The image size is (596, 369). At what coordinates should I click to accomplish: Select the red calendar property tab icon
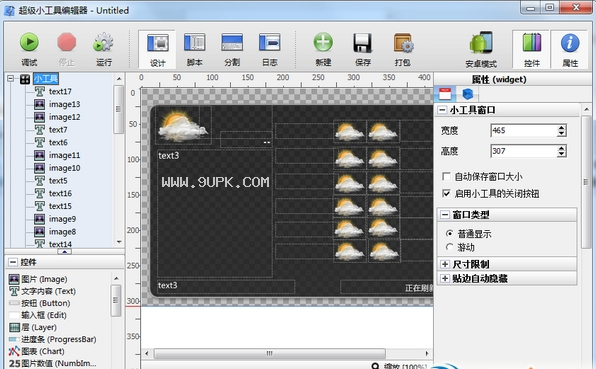(445, 94)
